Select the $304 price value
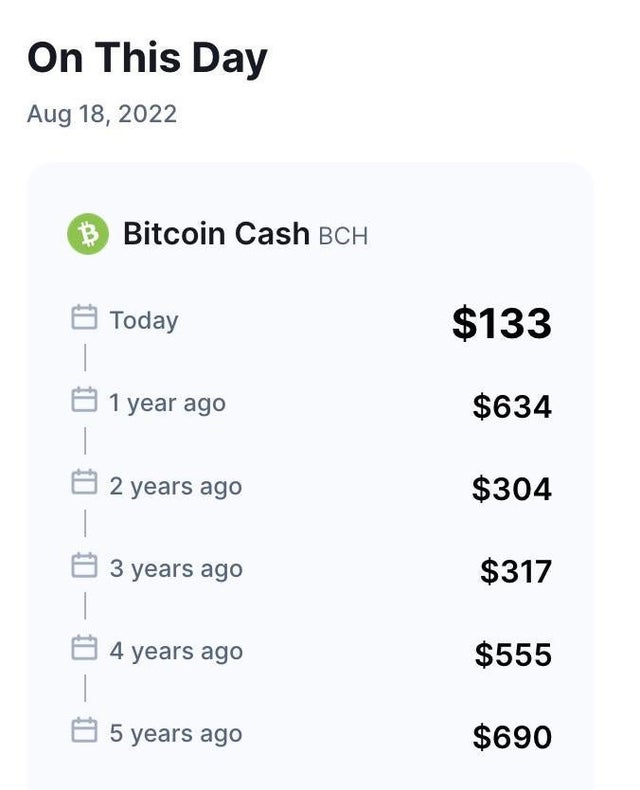Screen dimensions: 640x790 coord(512,489)
